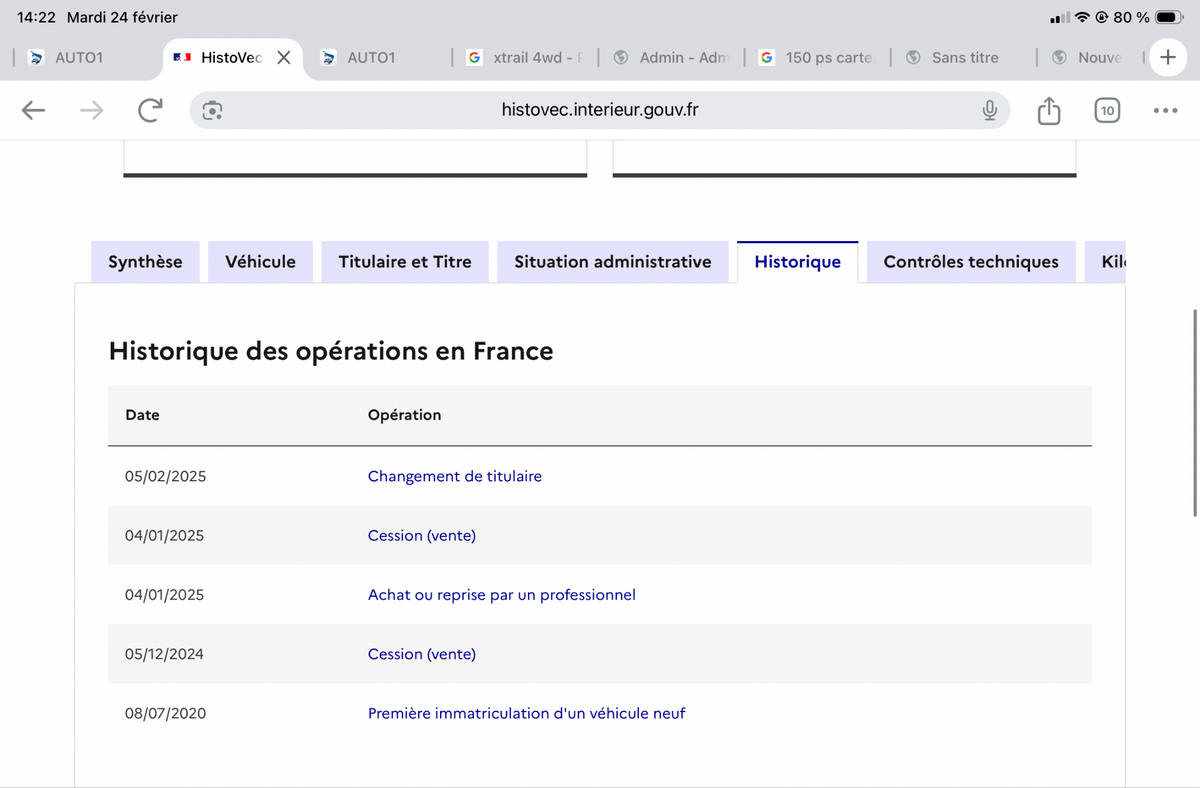This screenshot has width=1200, height=788.
Task: Go back with the left arrow icon
Action: coord(34,111)
